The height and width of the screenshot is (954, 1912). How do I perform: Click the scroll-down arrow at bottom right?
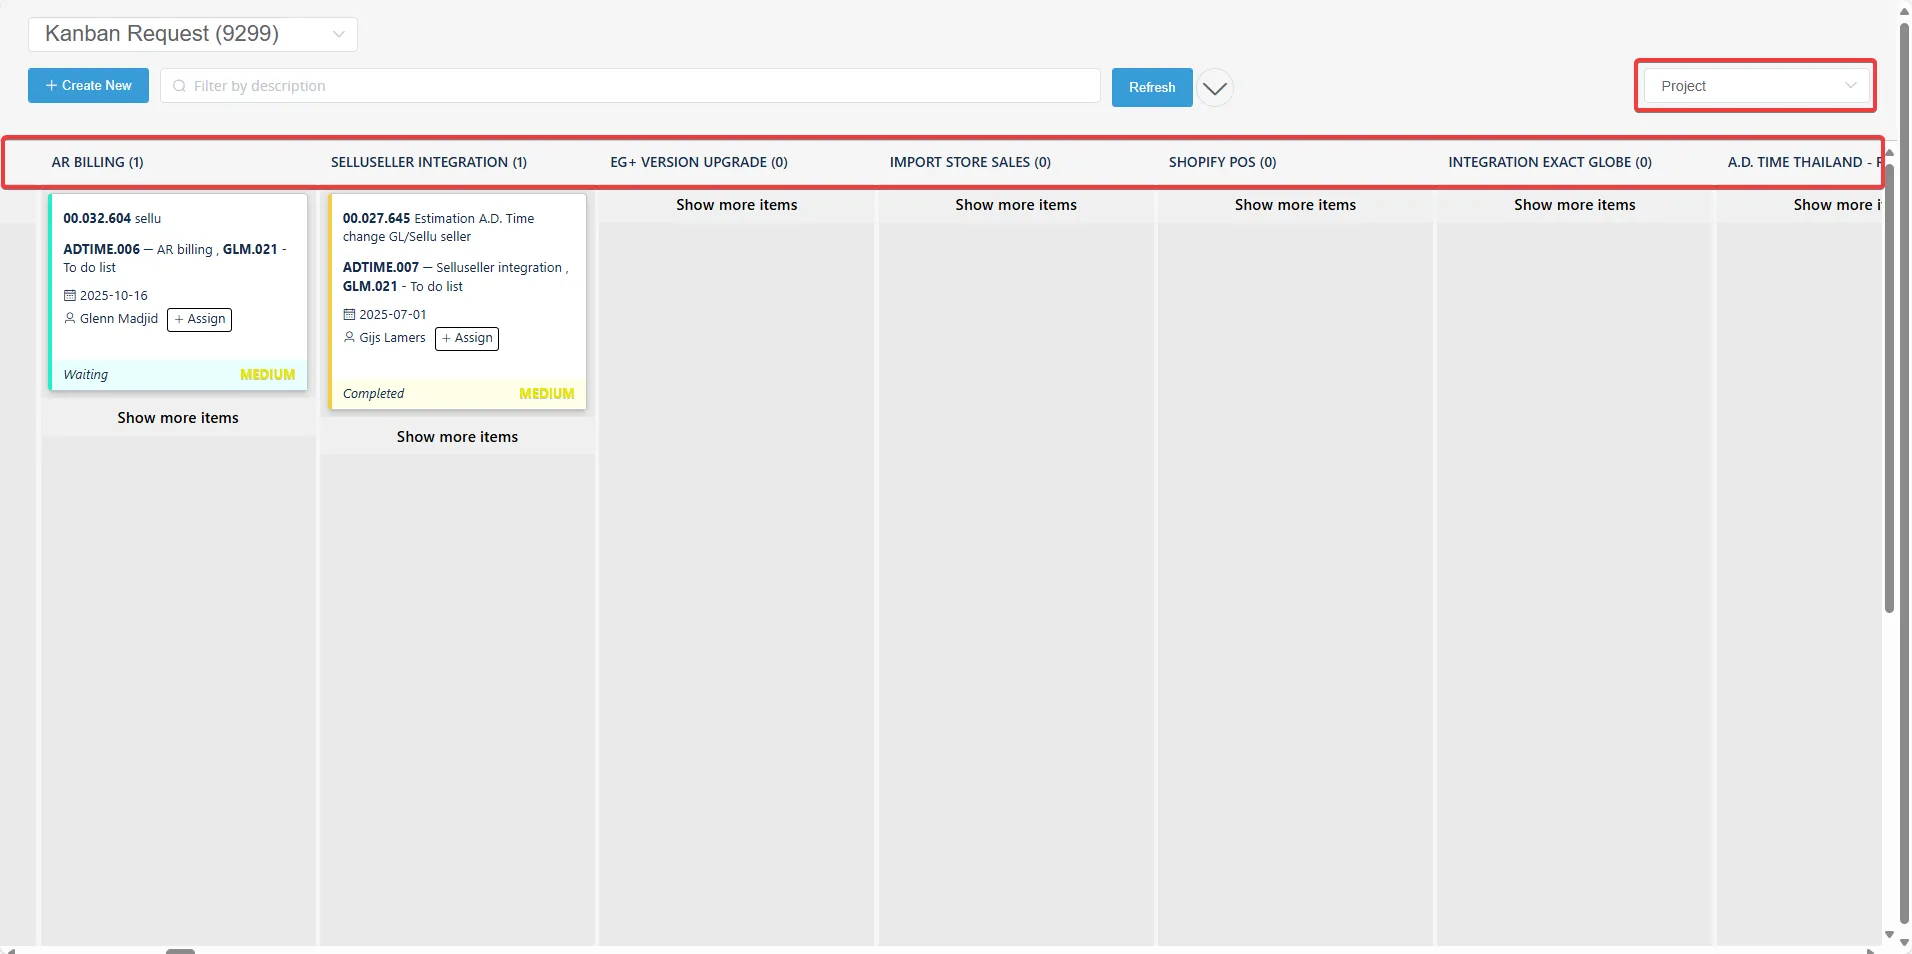[x=1889, y=935]
